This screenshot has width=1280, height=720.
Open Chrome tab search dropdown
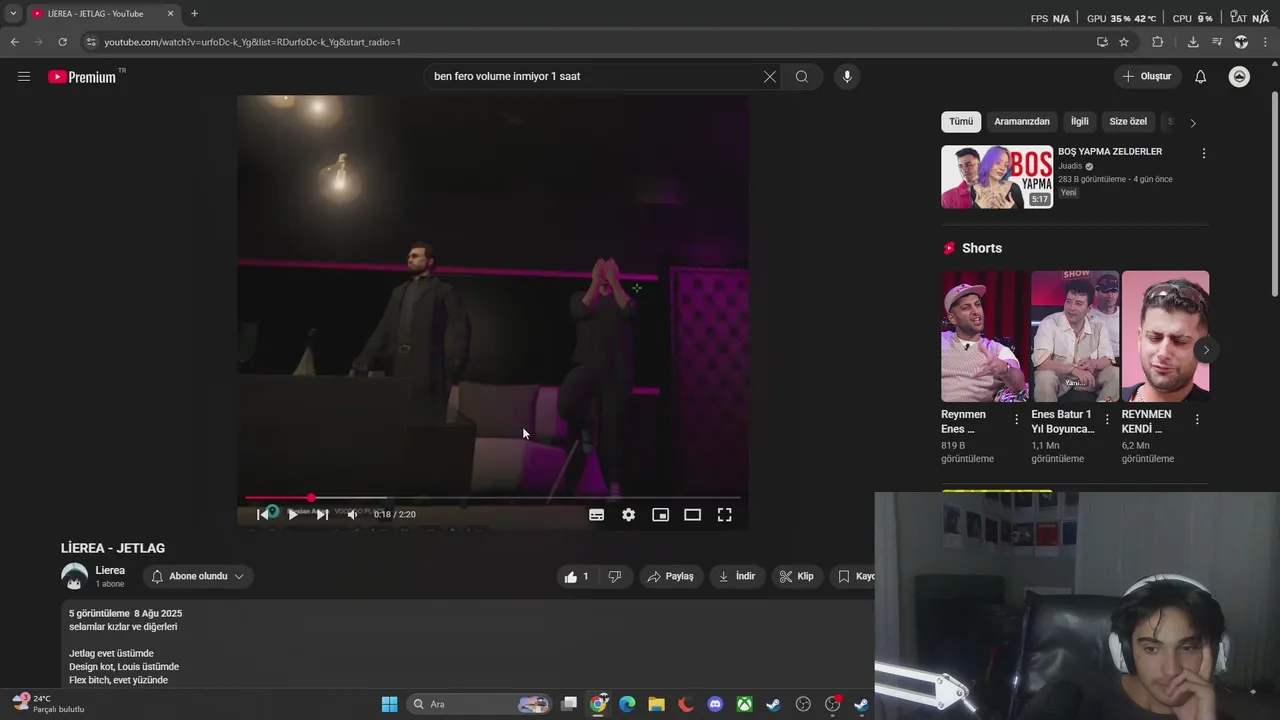12,14
